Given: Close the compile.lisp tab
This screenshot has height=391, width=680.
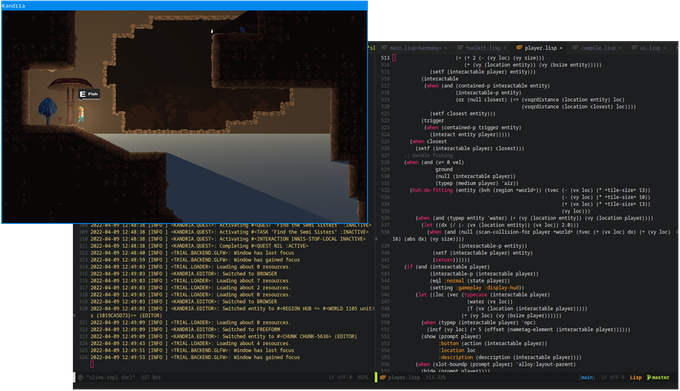Looking at the screenshot, I should pyautogui.click(x=620, y=48).
